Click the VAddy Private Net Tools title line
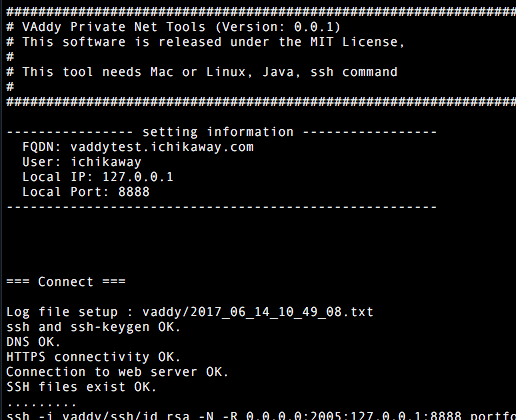Image resolution: width=516 pixels, height=420 pixels. [x=173, y=27]
